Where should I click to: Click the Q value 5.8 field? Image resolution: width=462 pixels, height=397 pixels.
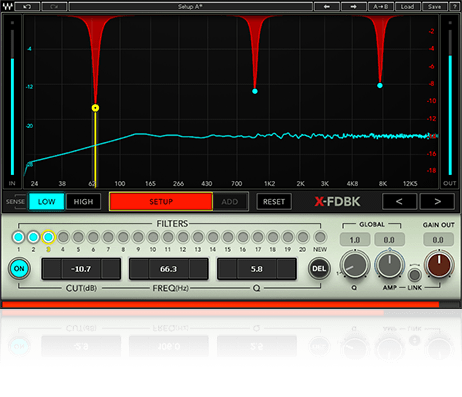(x=257, y=269)
